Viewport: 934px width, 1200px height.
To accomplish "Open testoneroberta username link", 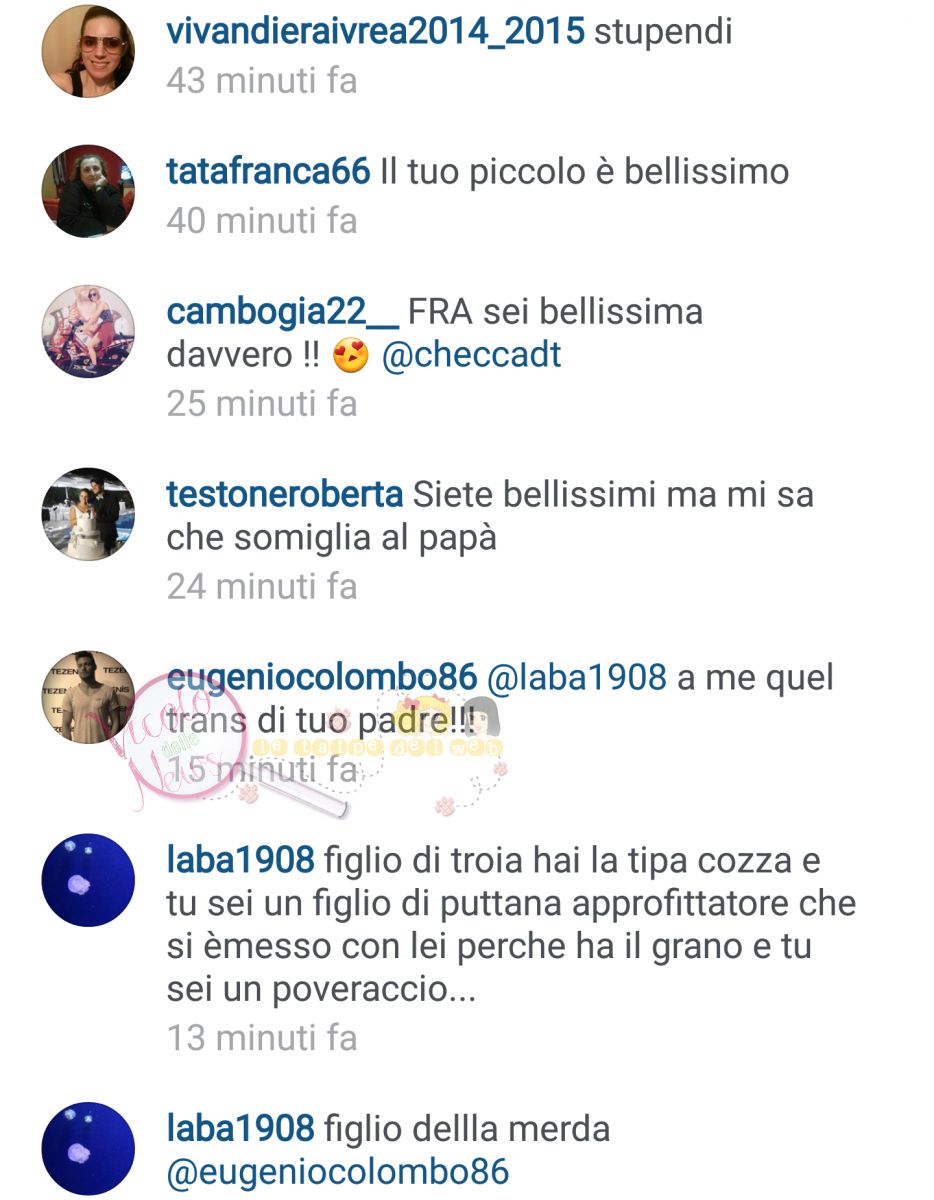I will [284, 494].
